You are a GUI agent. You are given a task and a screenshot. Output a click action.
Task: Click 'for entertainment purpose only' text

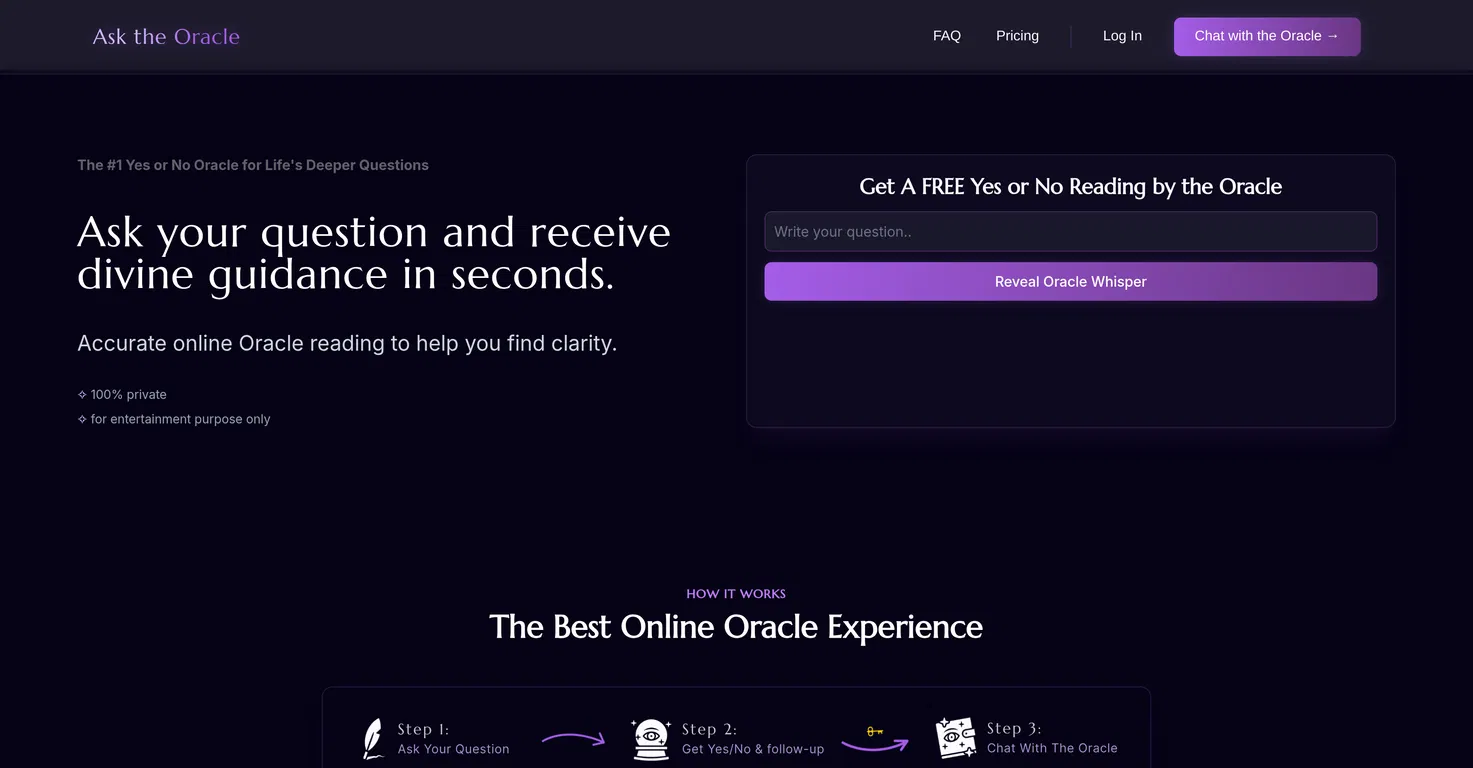(x=181, y=419)
